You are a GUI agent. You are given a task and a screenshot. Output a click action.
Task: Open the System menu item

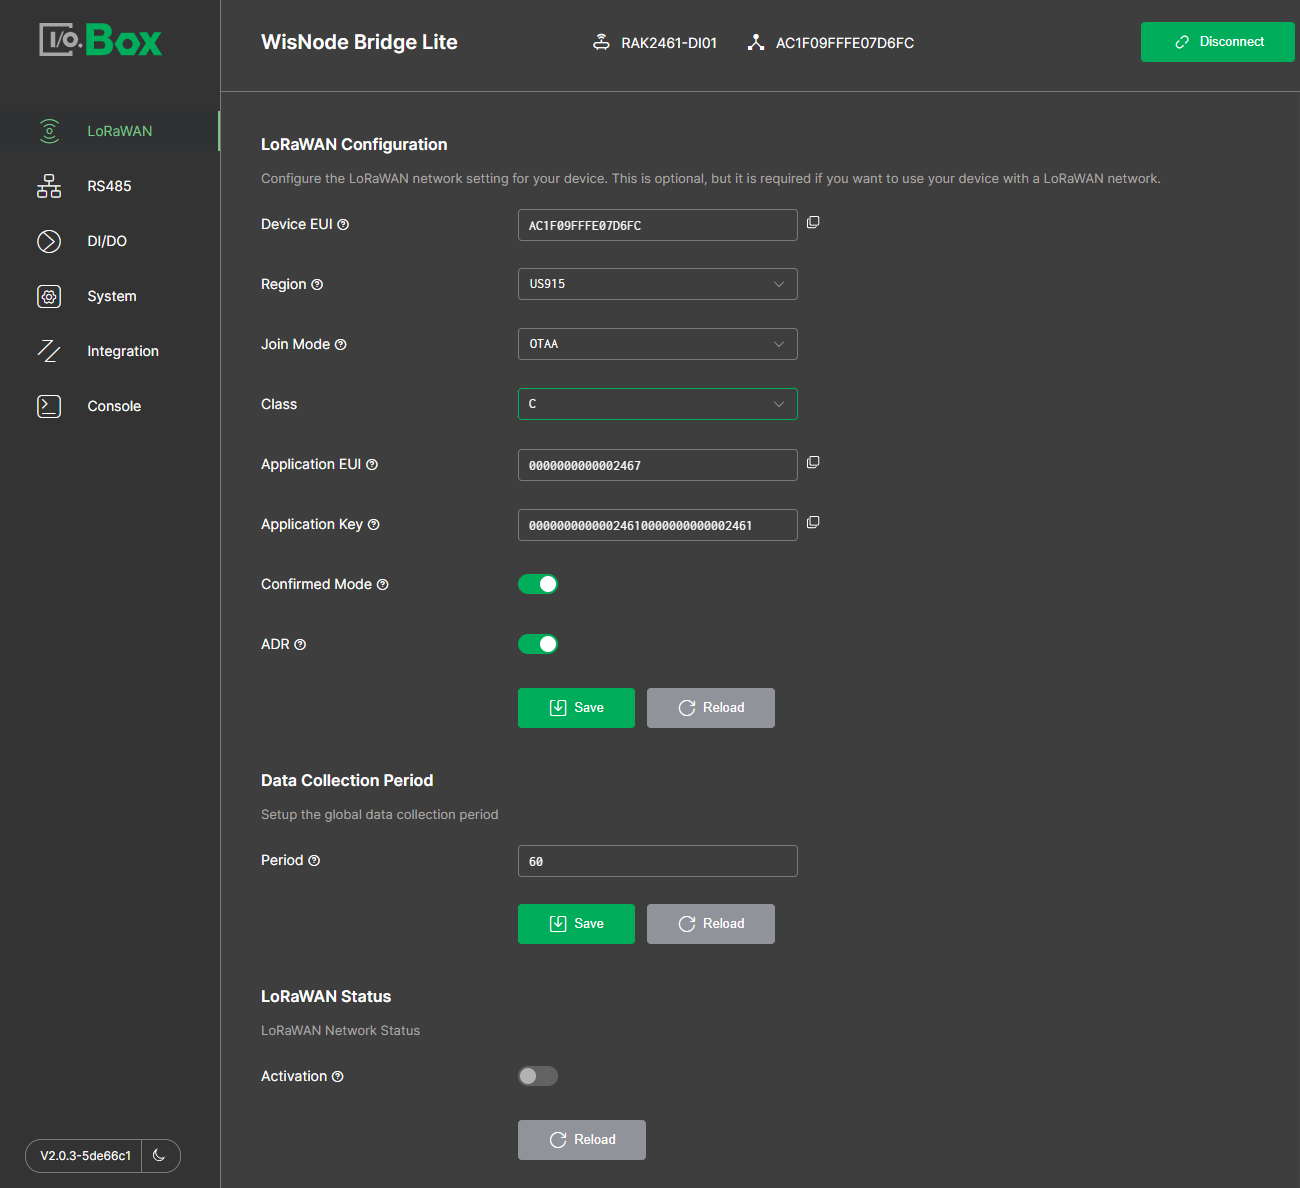[110, 296]
